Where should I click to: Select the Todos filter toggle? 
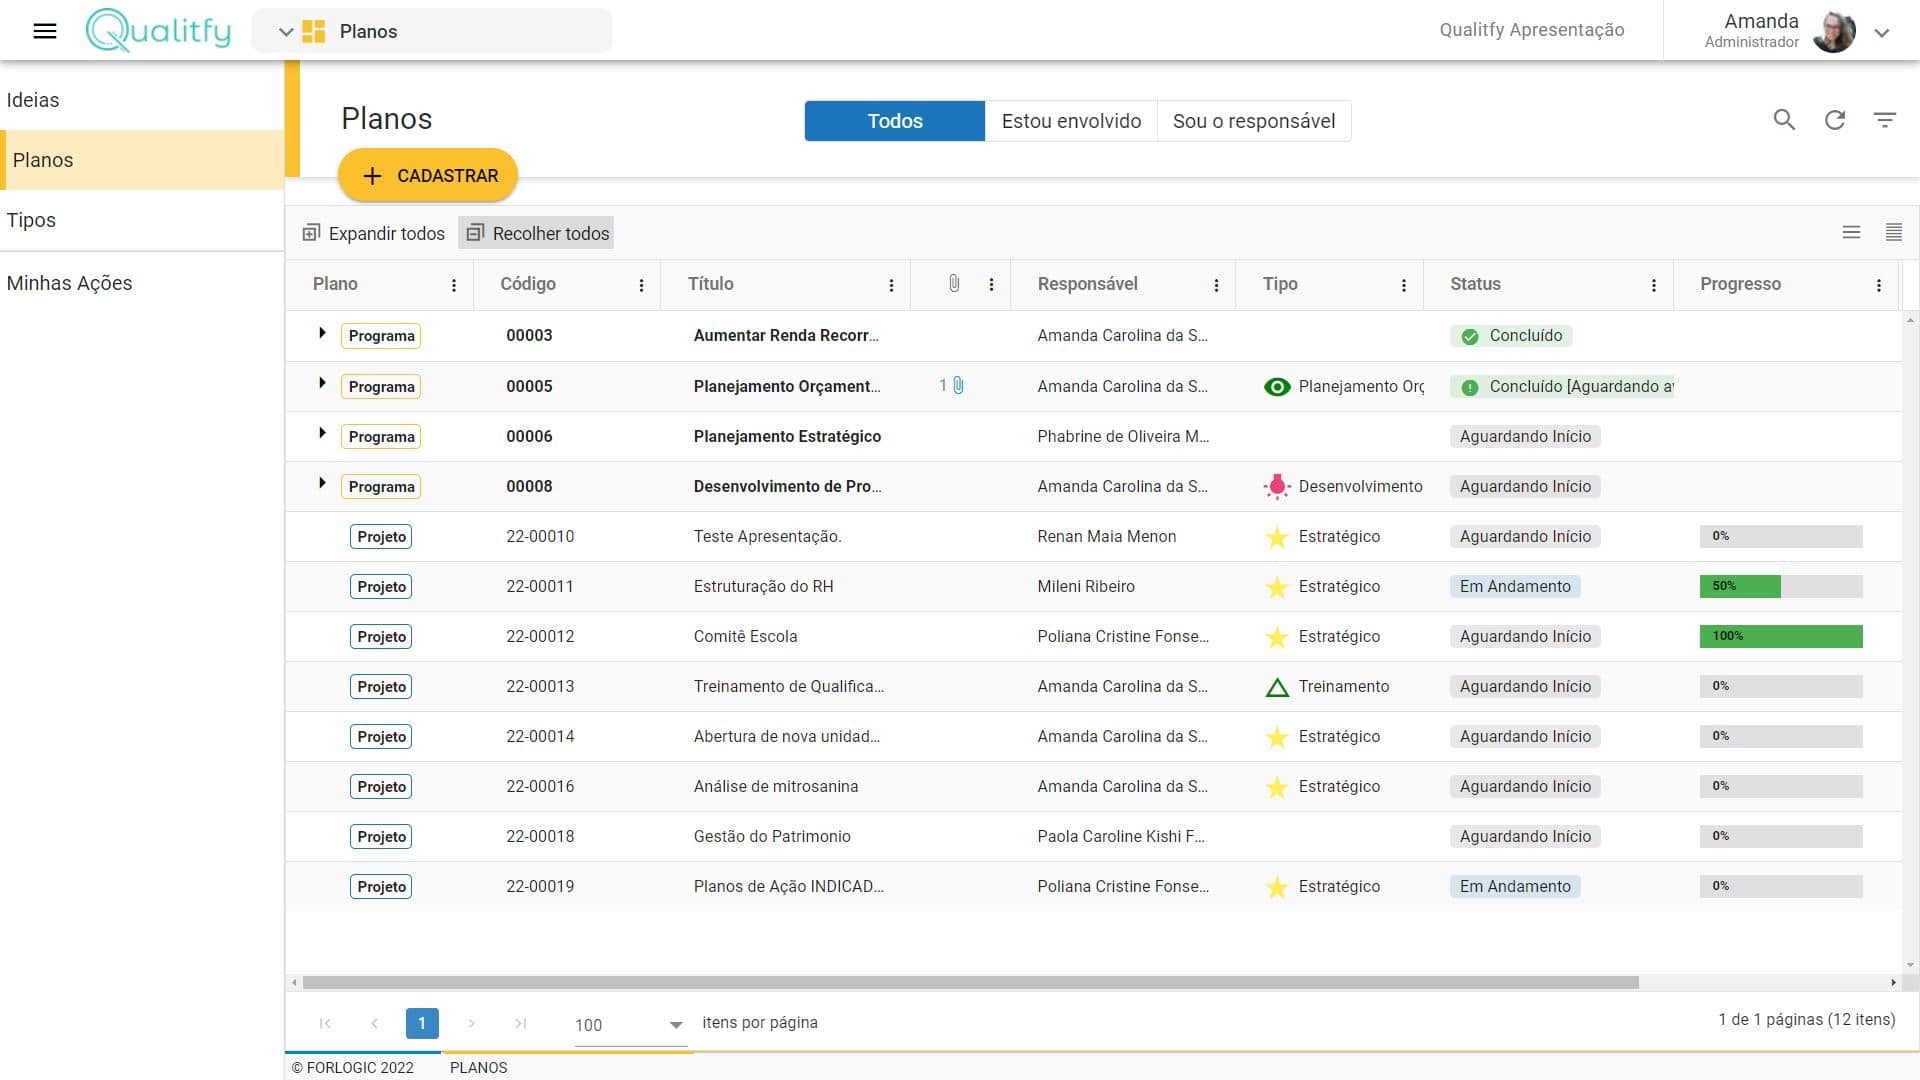click(894, 121)
